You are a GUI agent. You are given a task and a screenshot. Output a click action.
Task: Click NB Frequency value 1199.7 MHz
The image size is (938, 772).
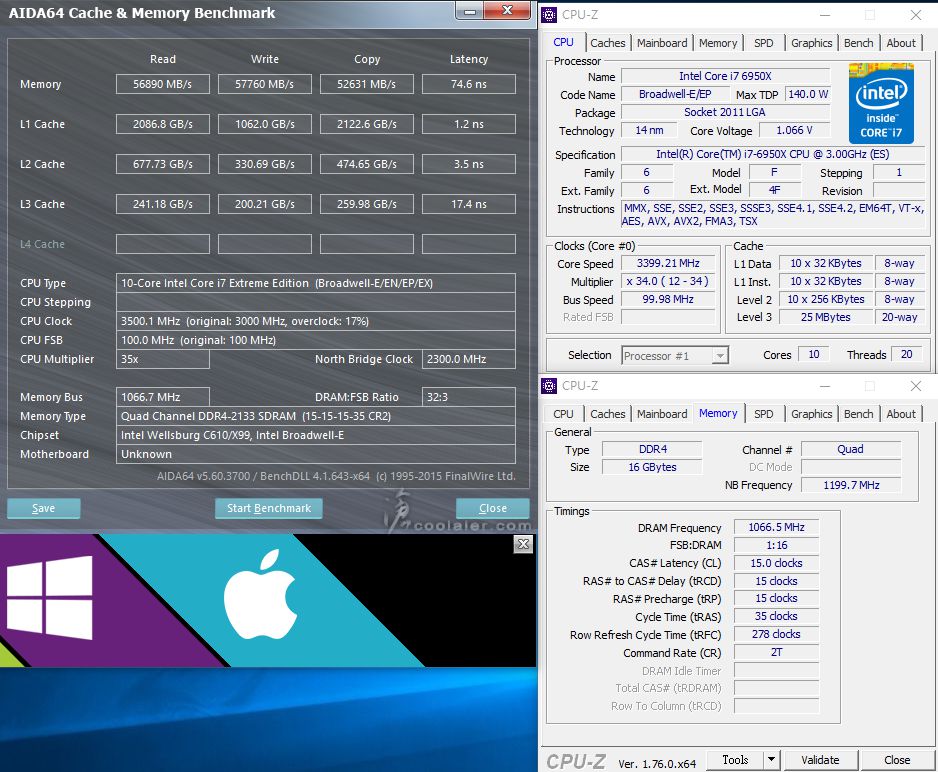[851, 485]
